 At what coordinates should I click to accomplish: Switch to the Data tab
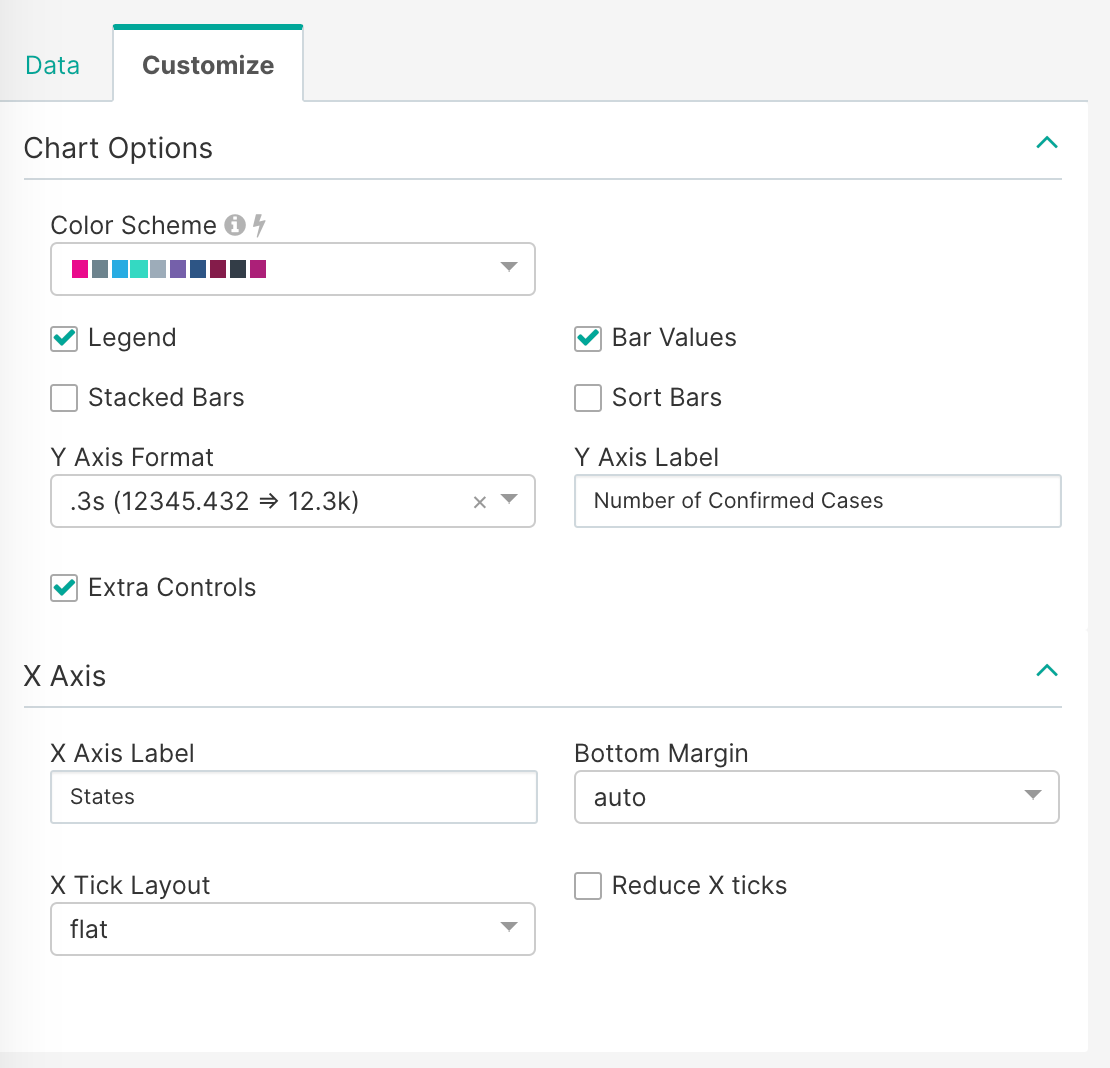[54, 64]
